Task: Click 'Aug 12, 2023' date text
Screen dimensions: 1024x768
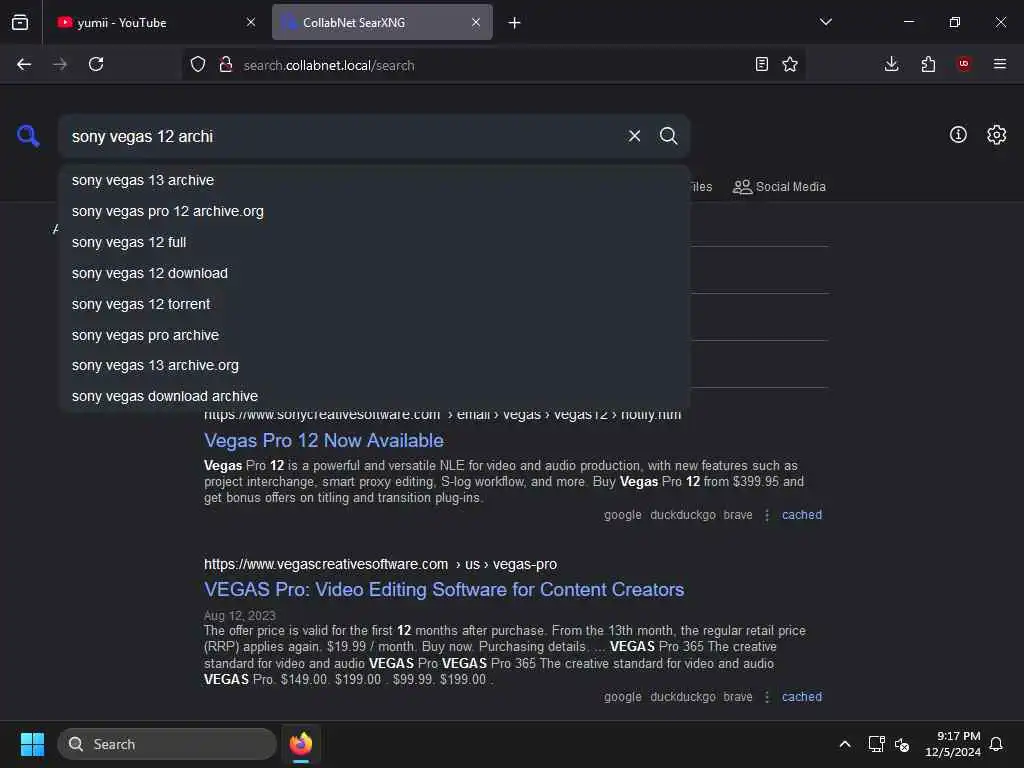Action: point(240,615)
